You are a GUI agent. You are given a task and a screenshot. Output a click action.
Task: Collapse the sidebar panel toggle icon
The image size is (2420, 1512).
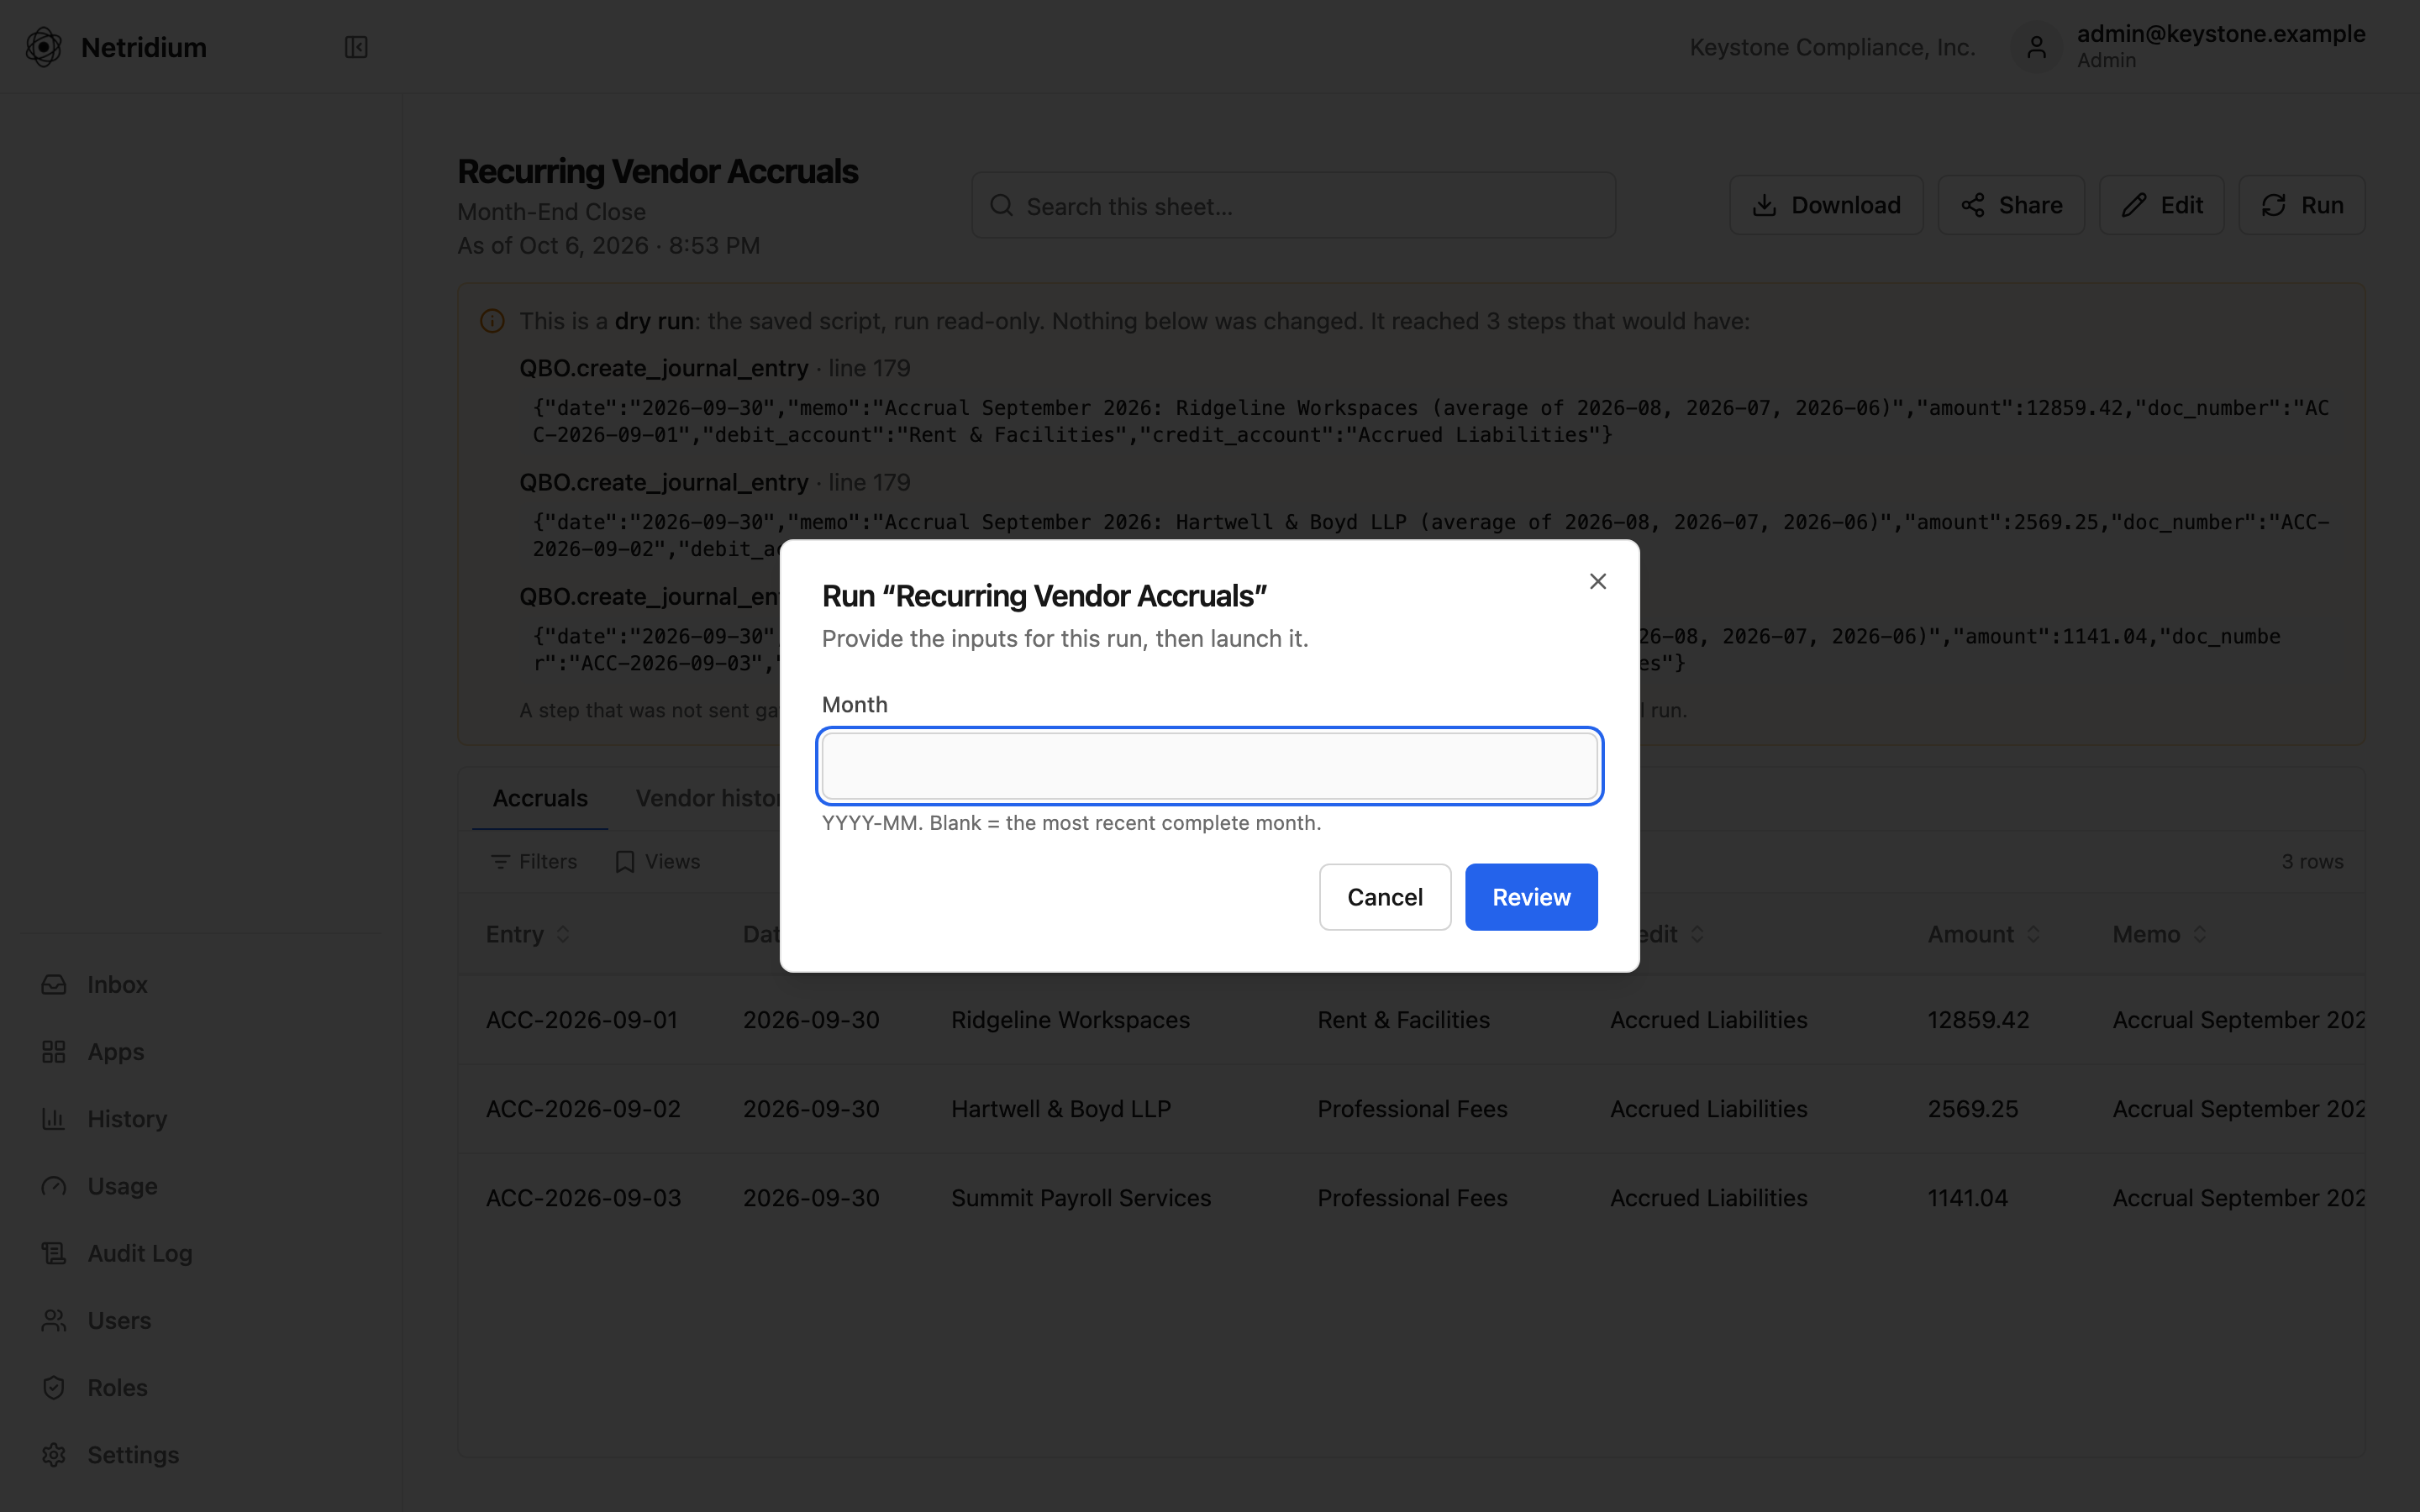tap(356, 47)
